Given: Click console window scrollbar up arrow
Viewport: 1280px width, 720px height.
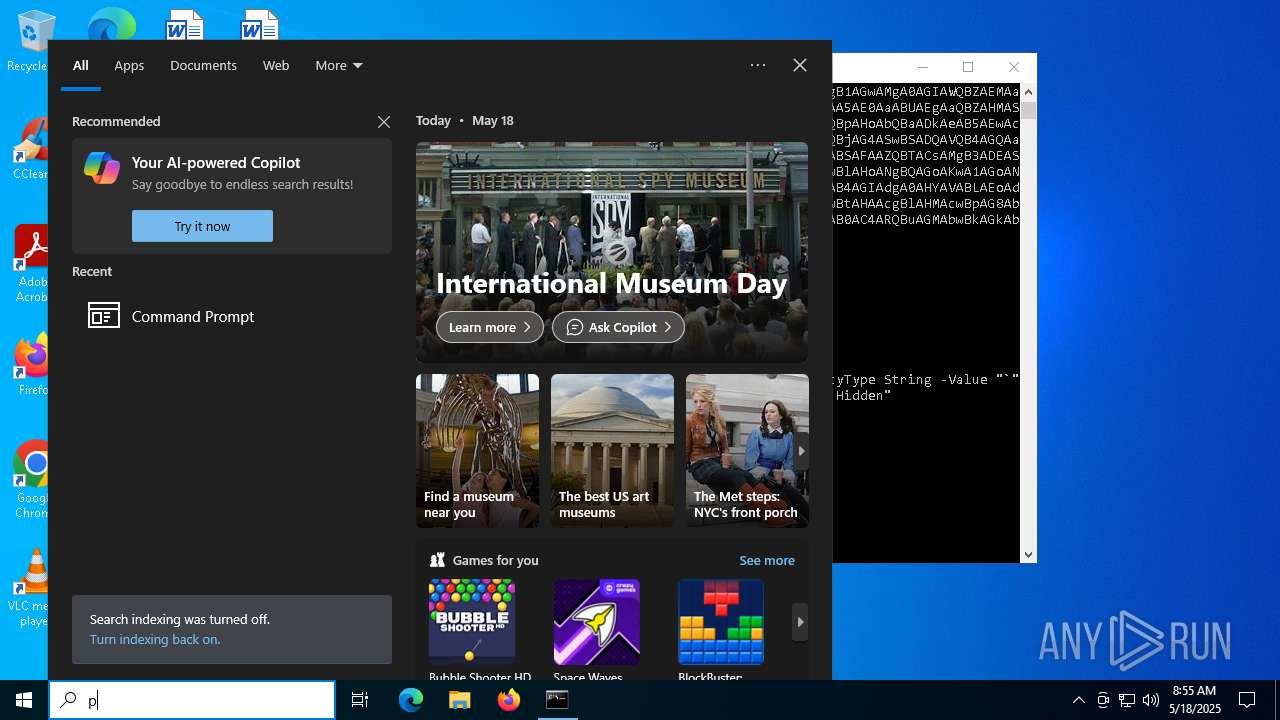Looking at the screenshot, I should 1028,92.
